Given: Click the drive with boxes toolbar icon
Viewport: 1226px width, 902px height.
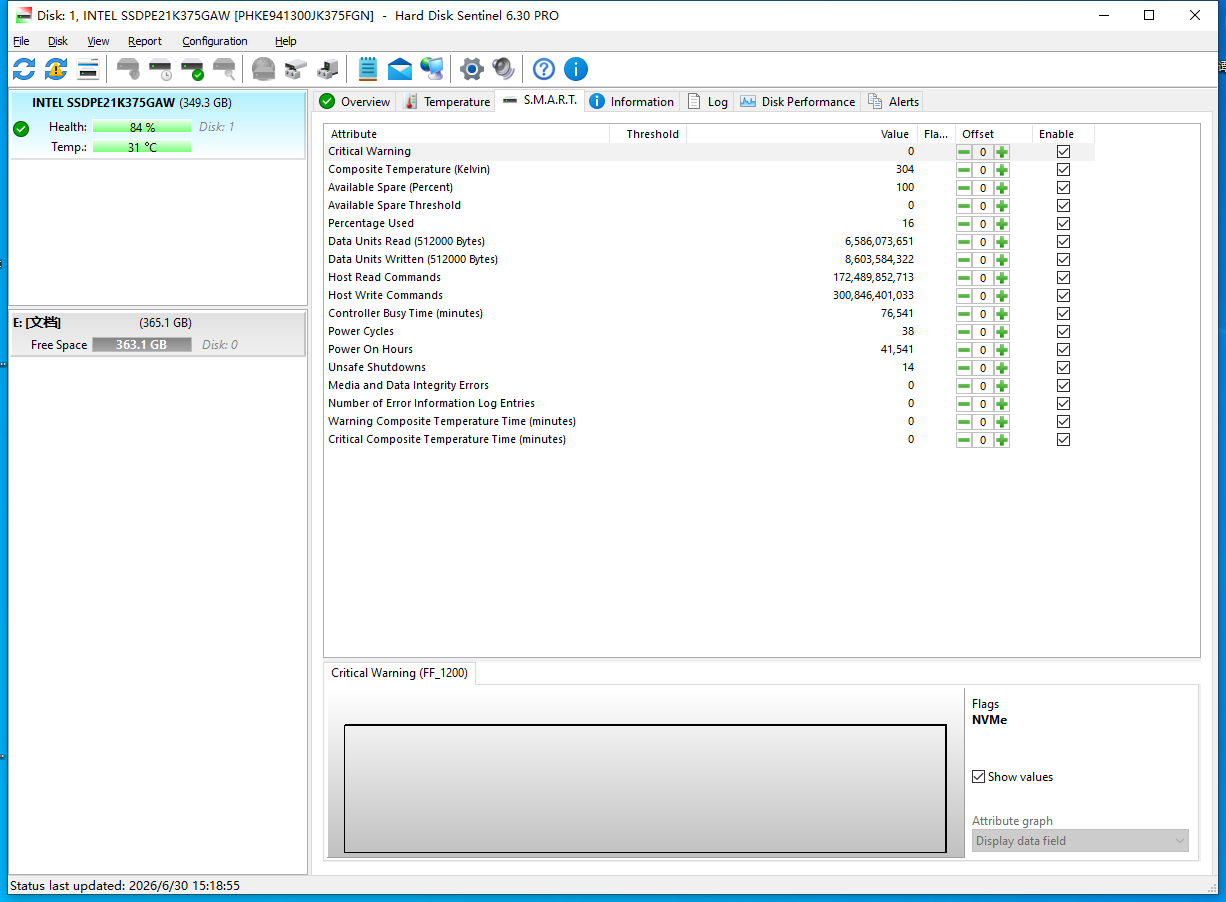Looking at the screenshot, I should pos(295,69).
